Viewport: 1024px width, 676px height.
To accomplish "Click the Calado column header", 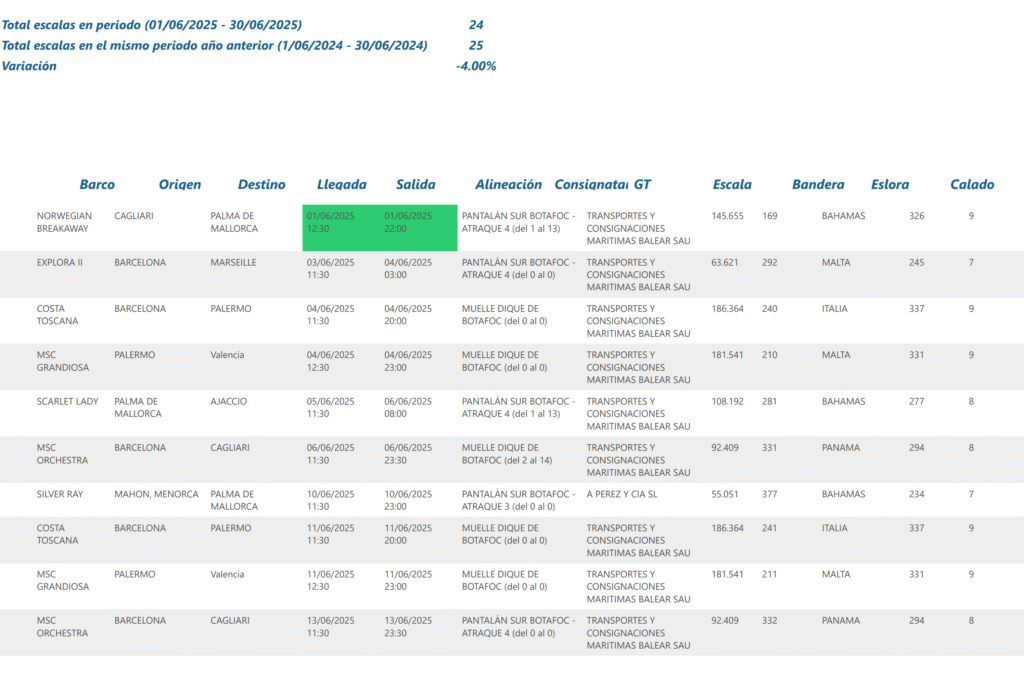I will tap(972, 185).
